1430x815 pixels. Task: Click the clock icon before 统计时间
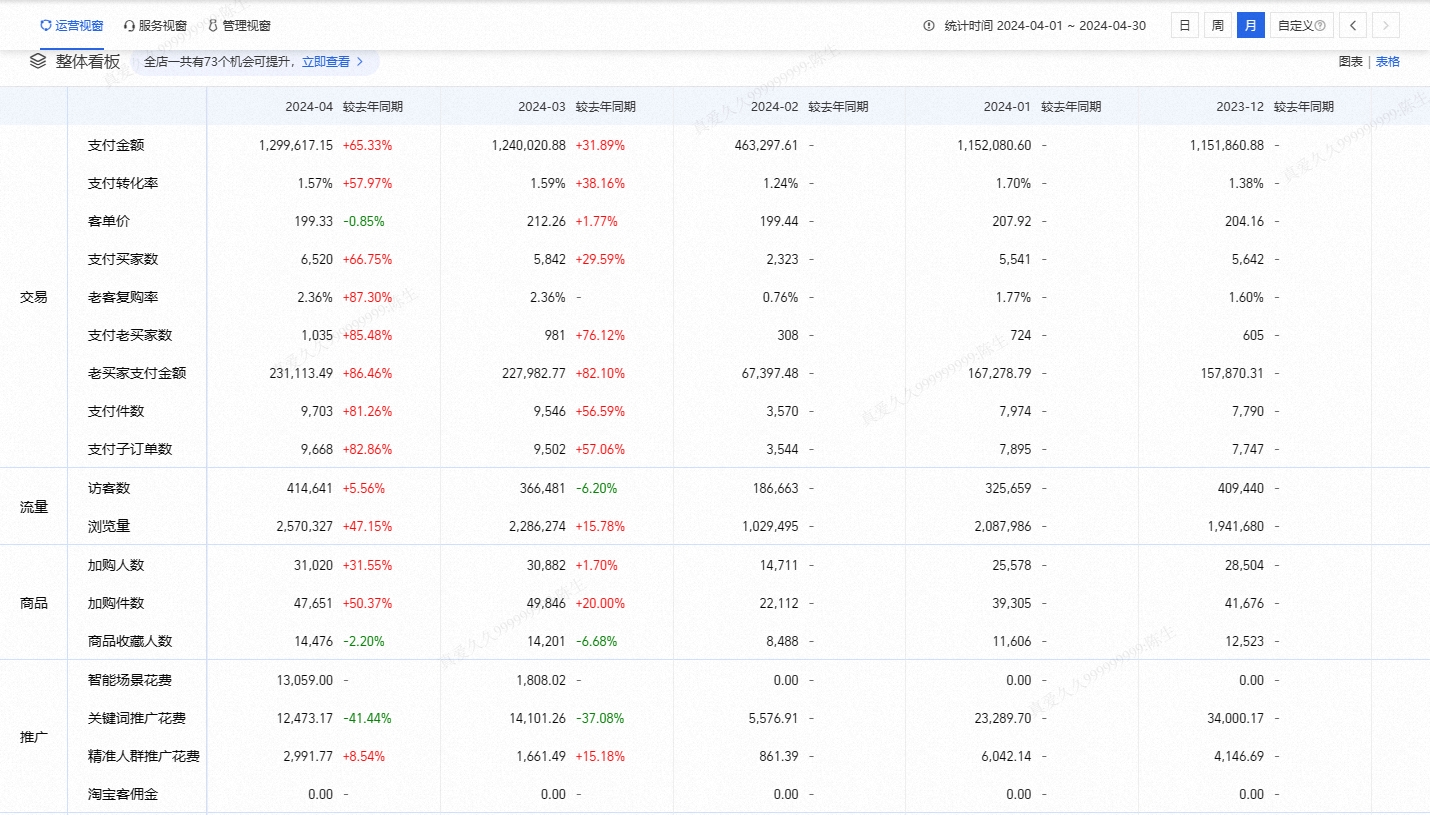929,26
